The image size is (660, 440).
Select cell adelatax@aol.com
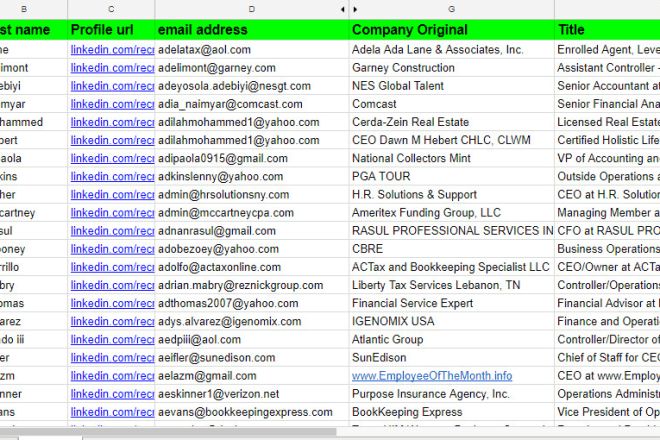coord(252,50)
